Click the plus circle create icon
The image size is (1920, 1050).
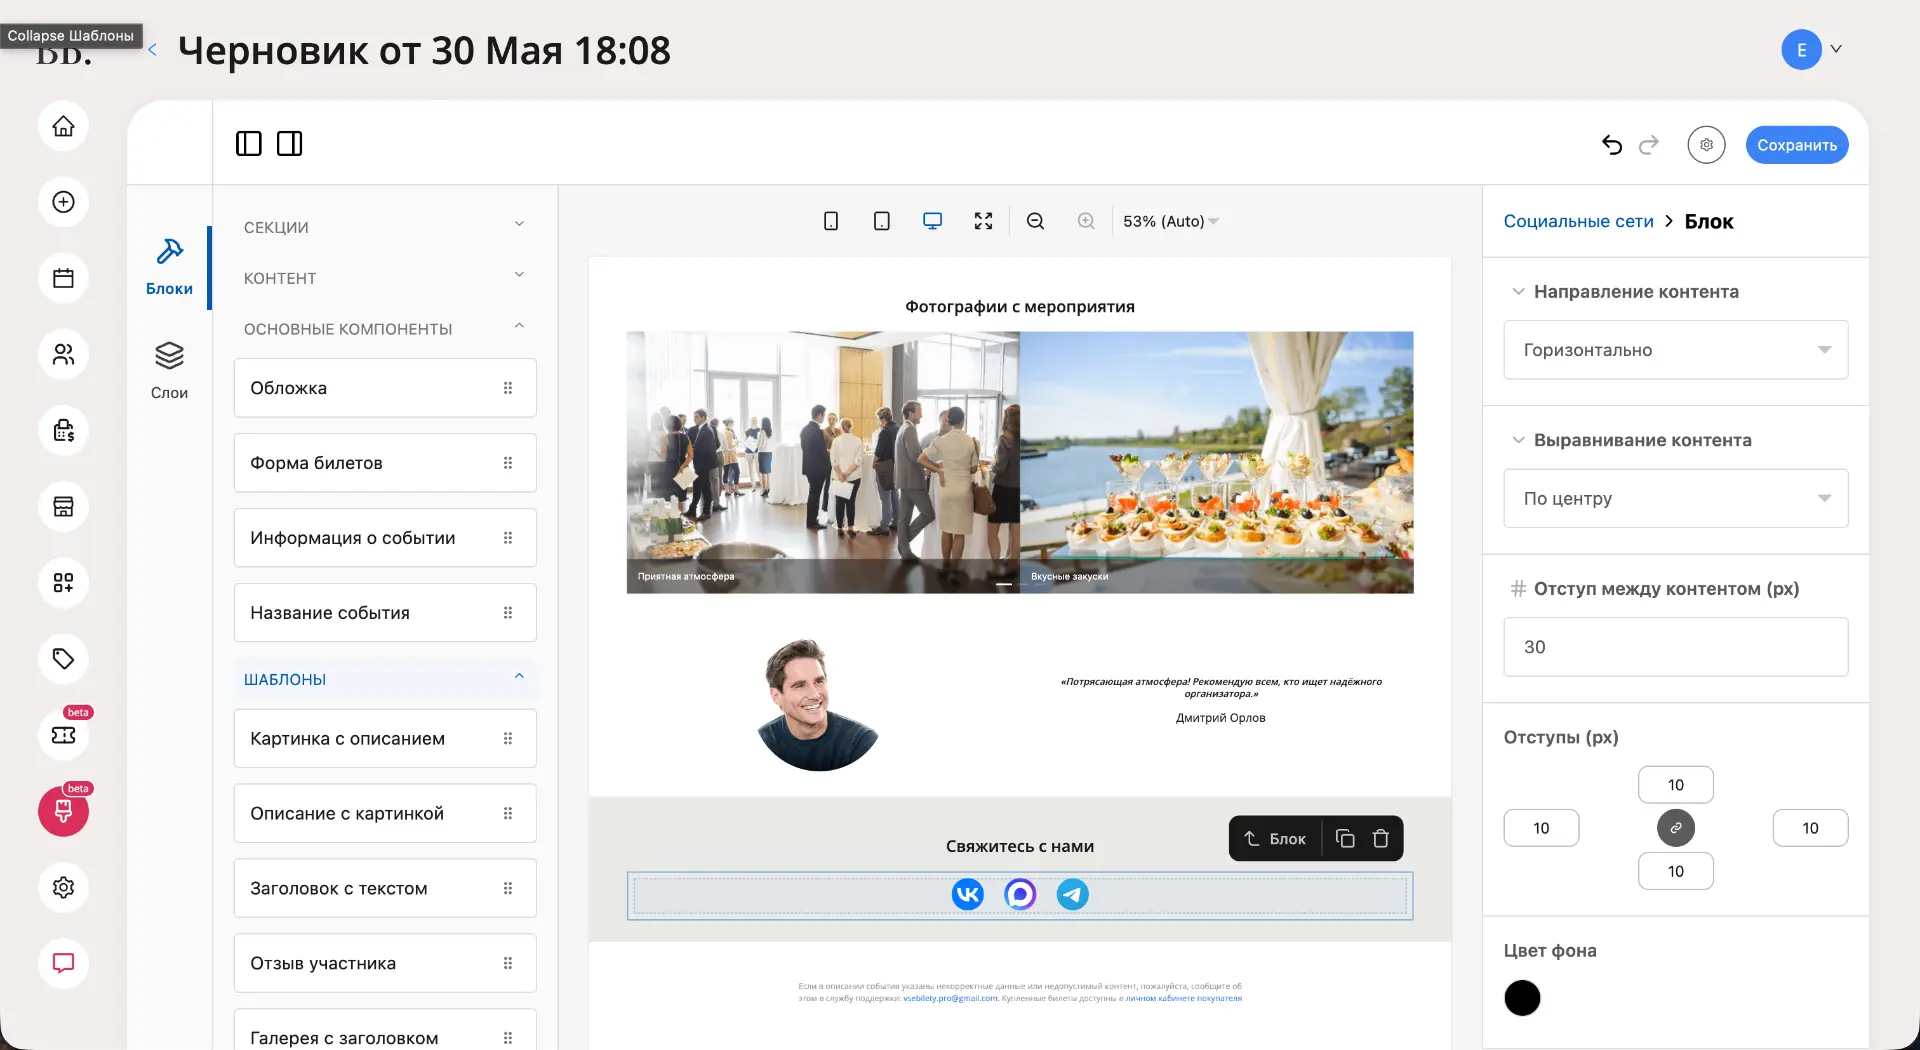(63, 202)
